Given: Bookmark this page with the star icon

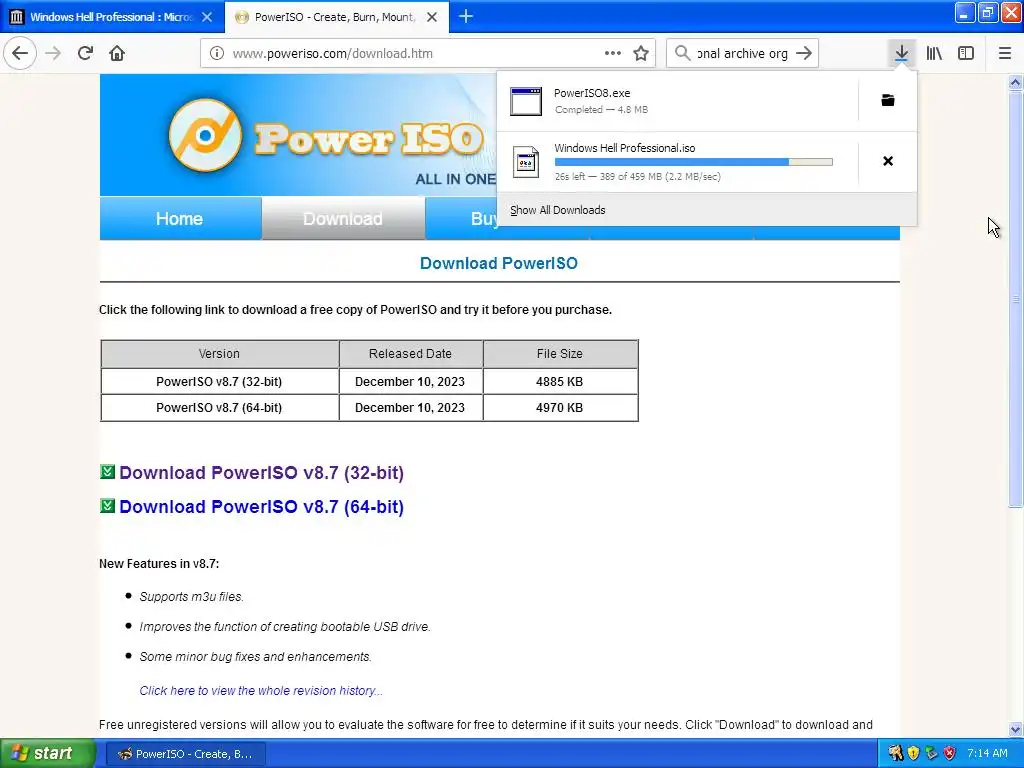Looking at the screenshot, I should coord(641,54).
